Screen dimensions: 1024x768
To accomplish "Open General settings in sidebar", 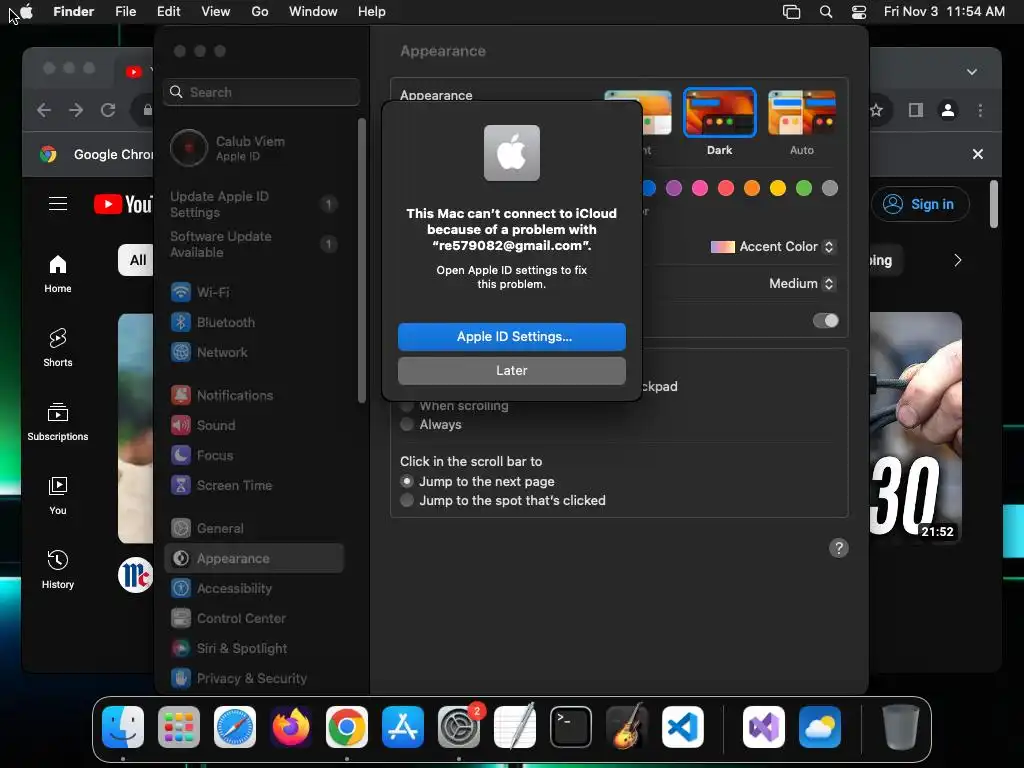I will pos(255,528).
